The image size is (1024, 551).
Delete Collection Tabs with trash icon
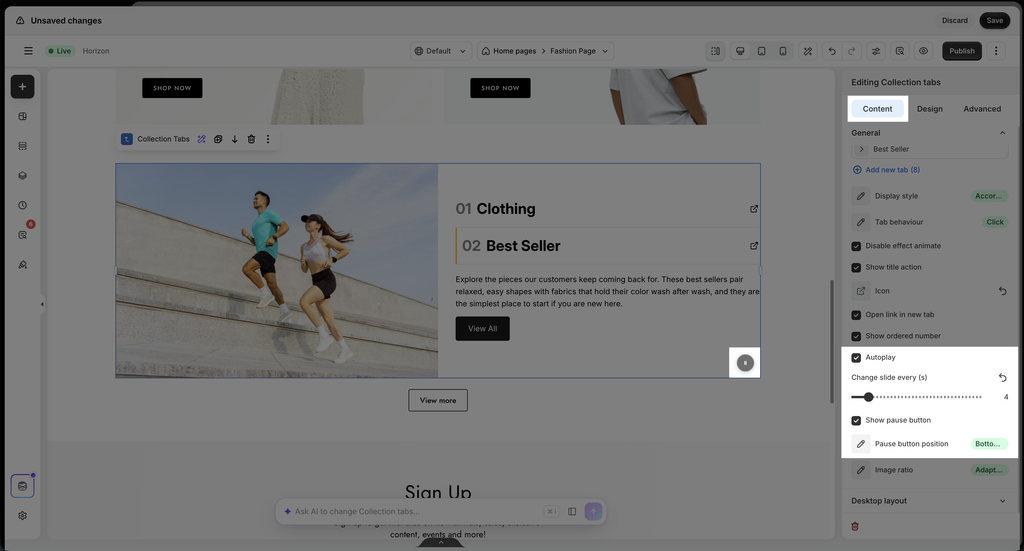[x=251, y=139]
